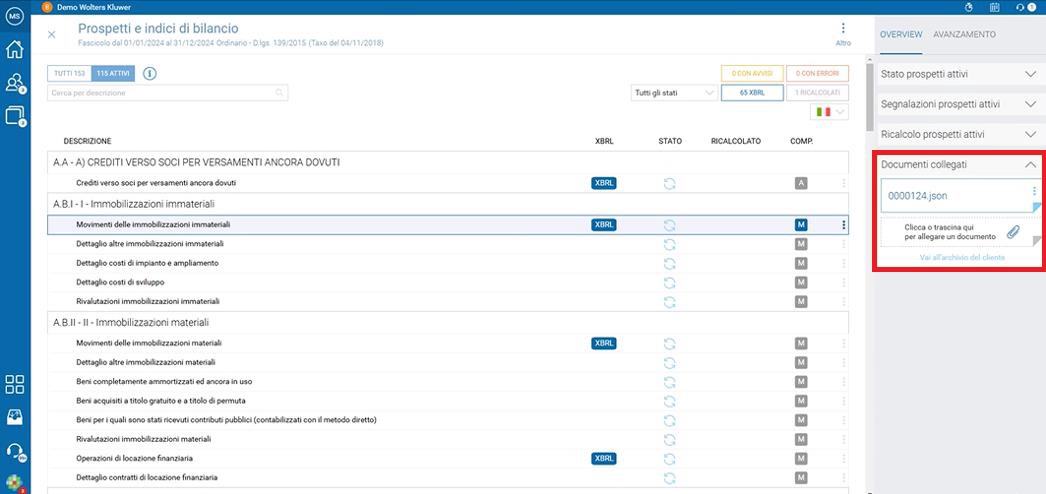This screenshot has height=494, width=1046.
Task: Click the paperclip attach document icon
Action: [x=1013, y=232]
